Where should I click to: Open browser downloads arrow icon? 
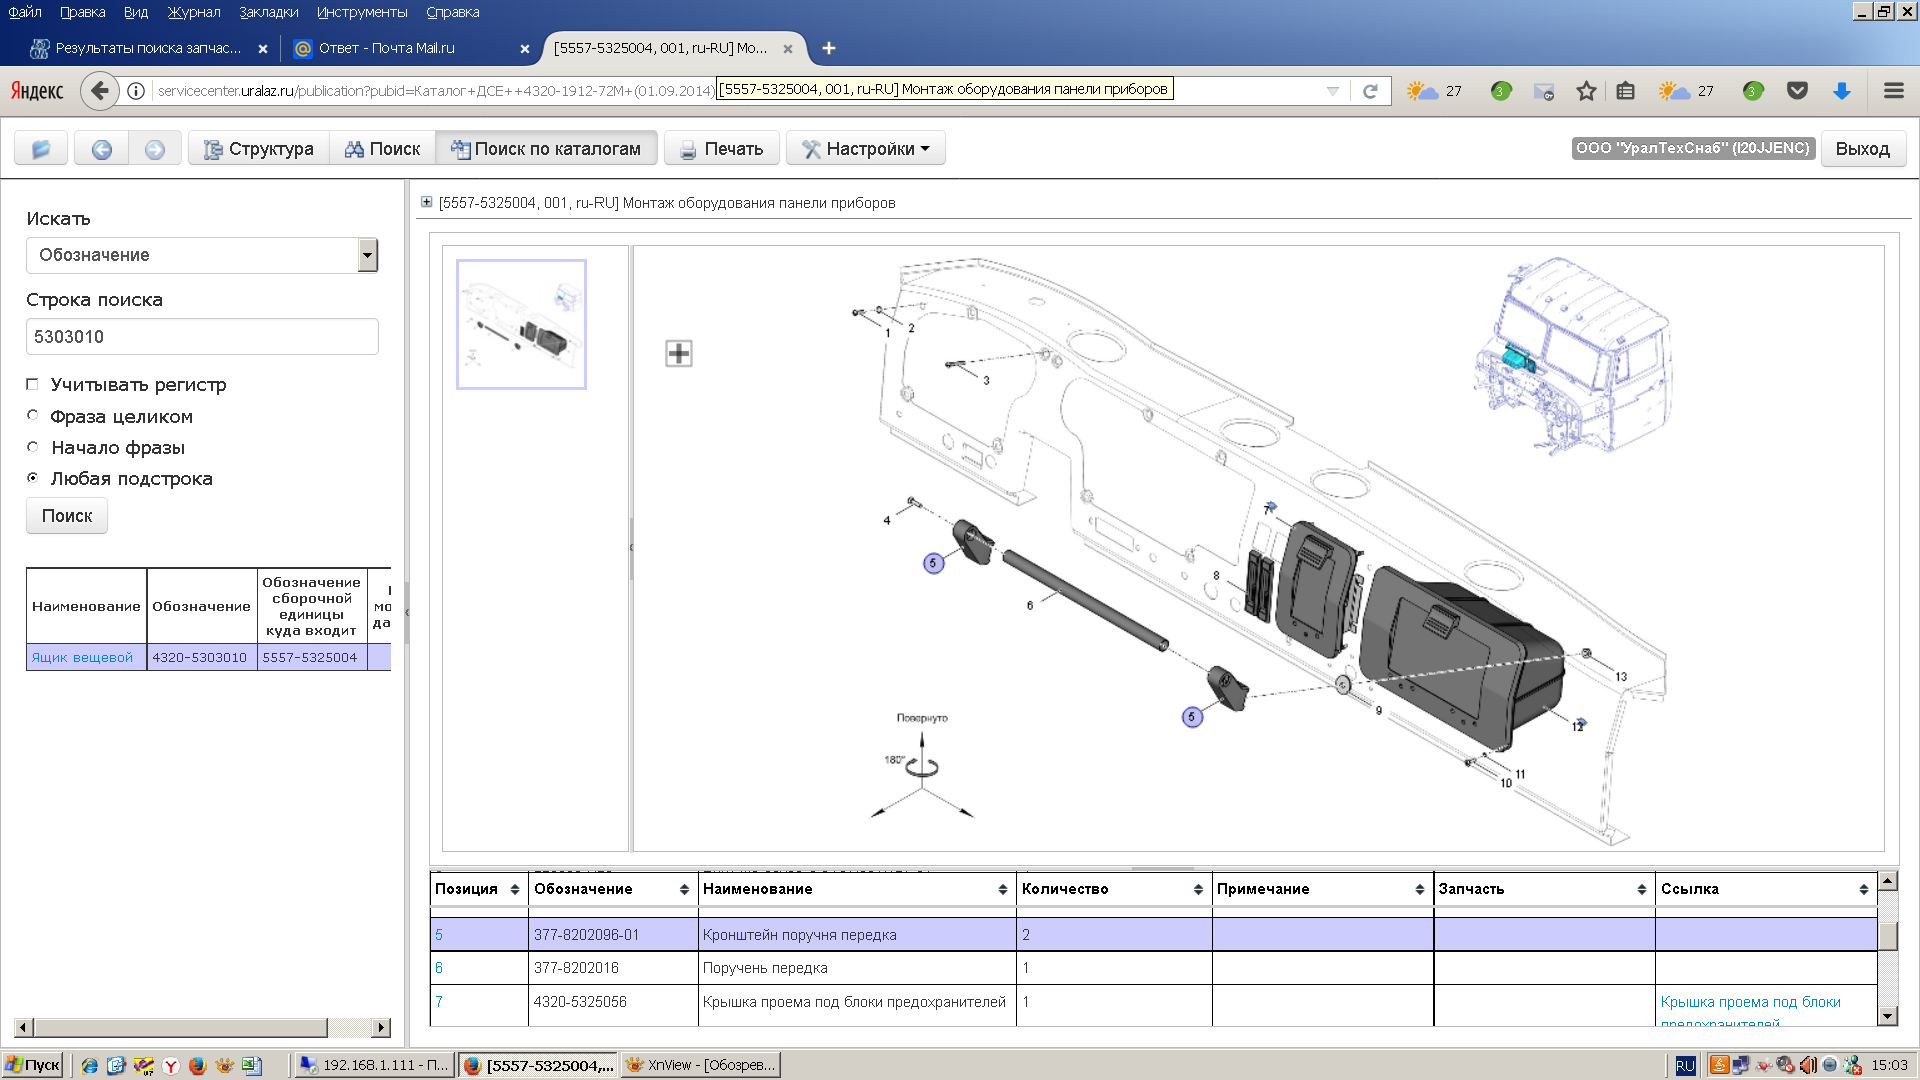(x=1841, y=91)
